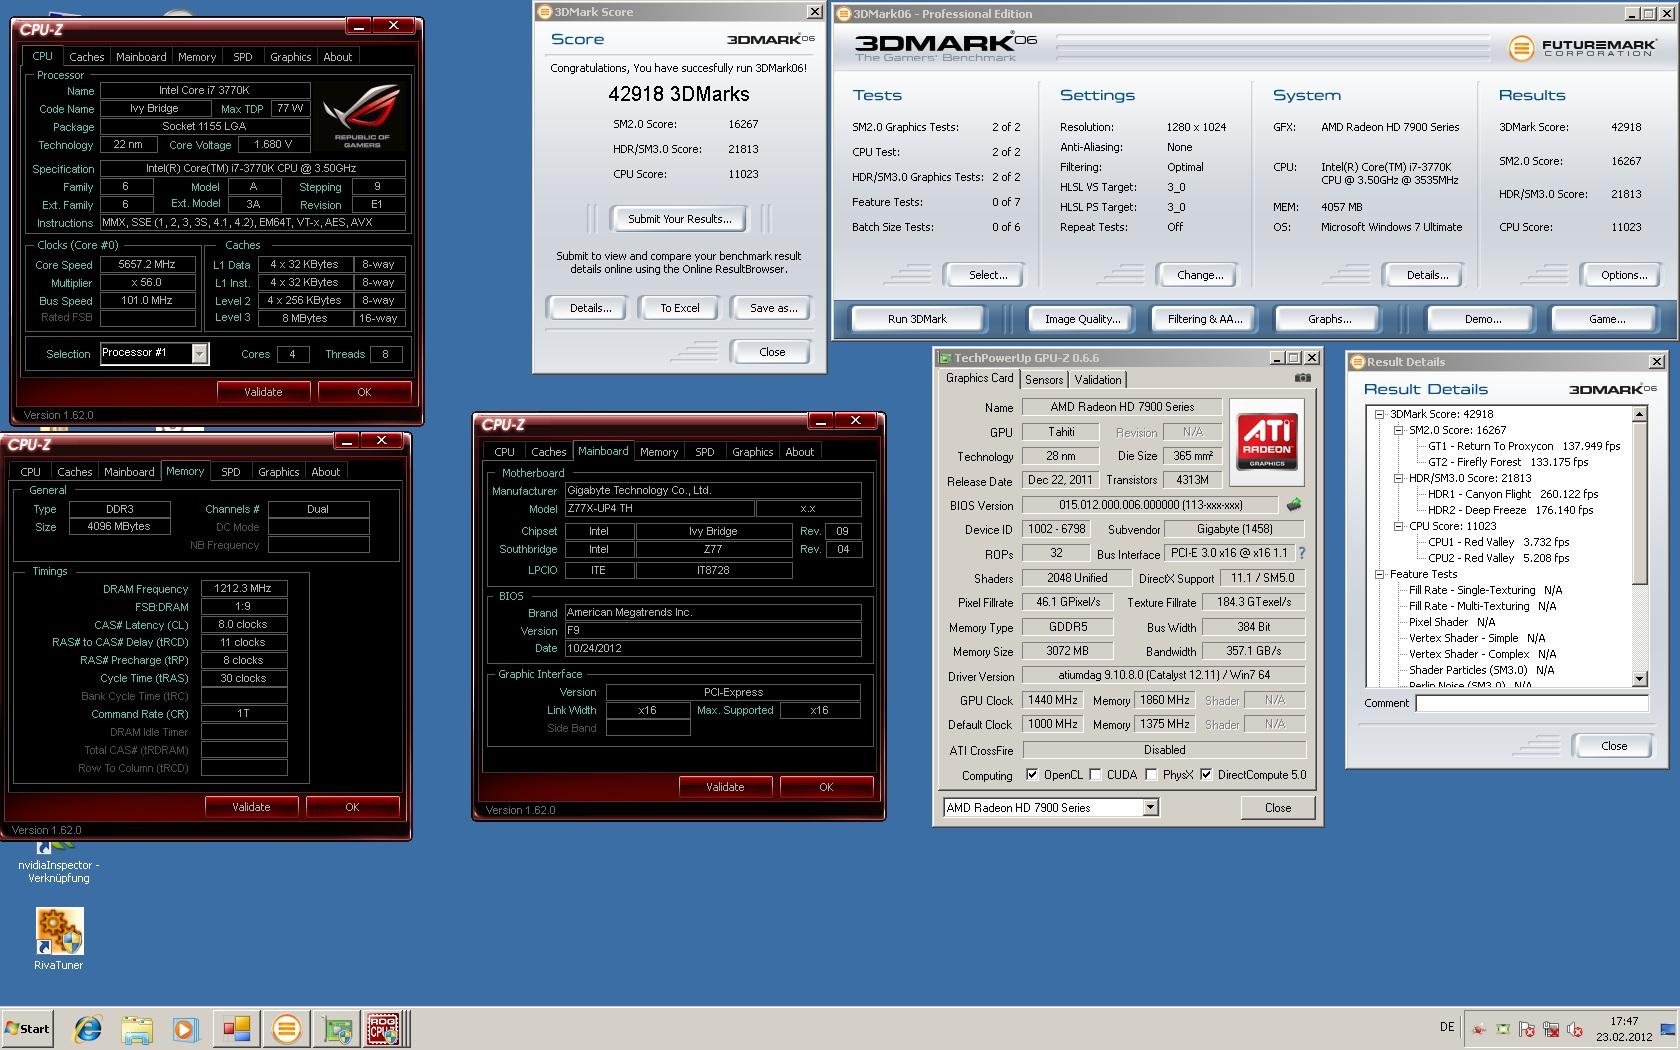This screenshot has height=1050, width=1680.
Task: Click the green tray icon
Action: pos(1503,1028)
